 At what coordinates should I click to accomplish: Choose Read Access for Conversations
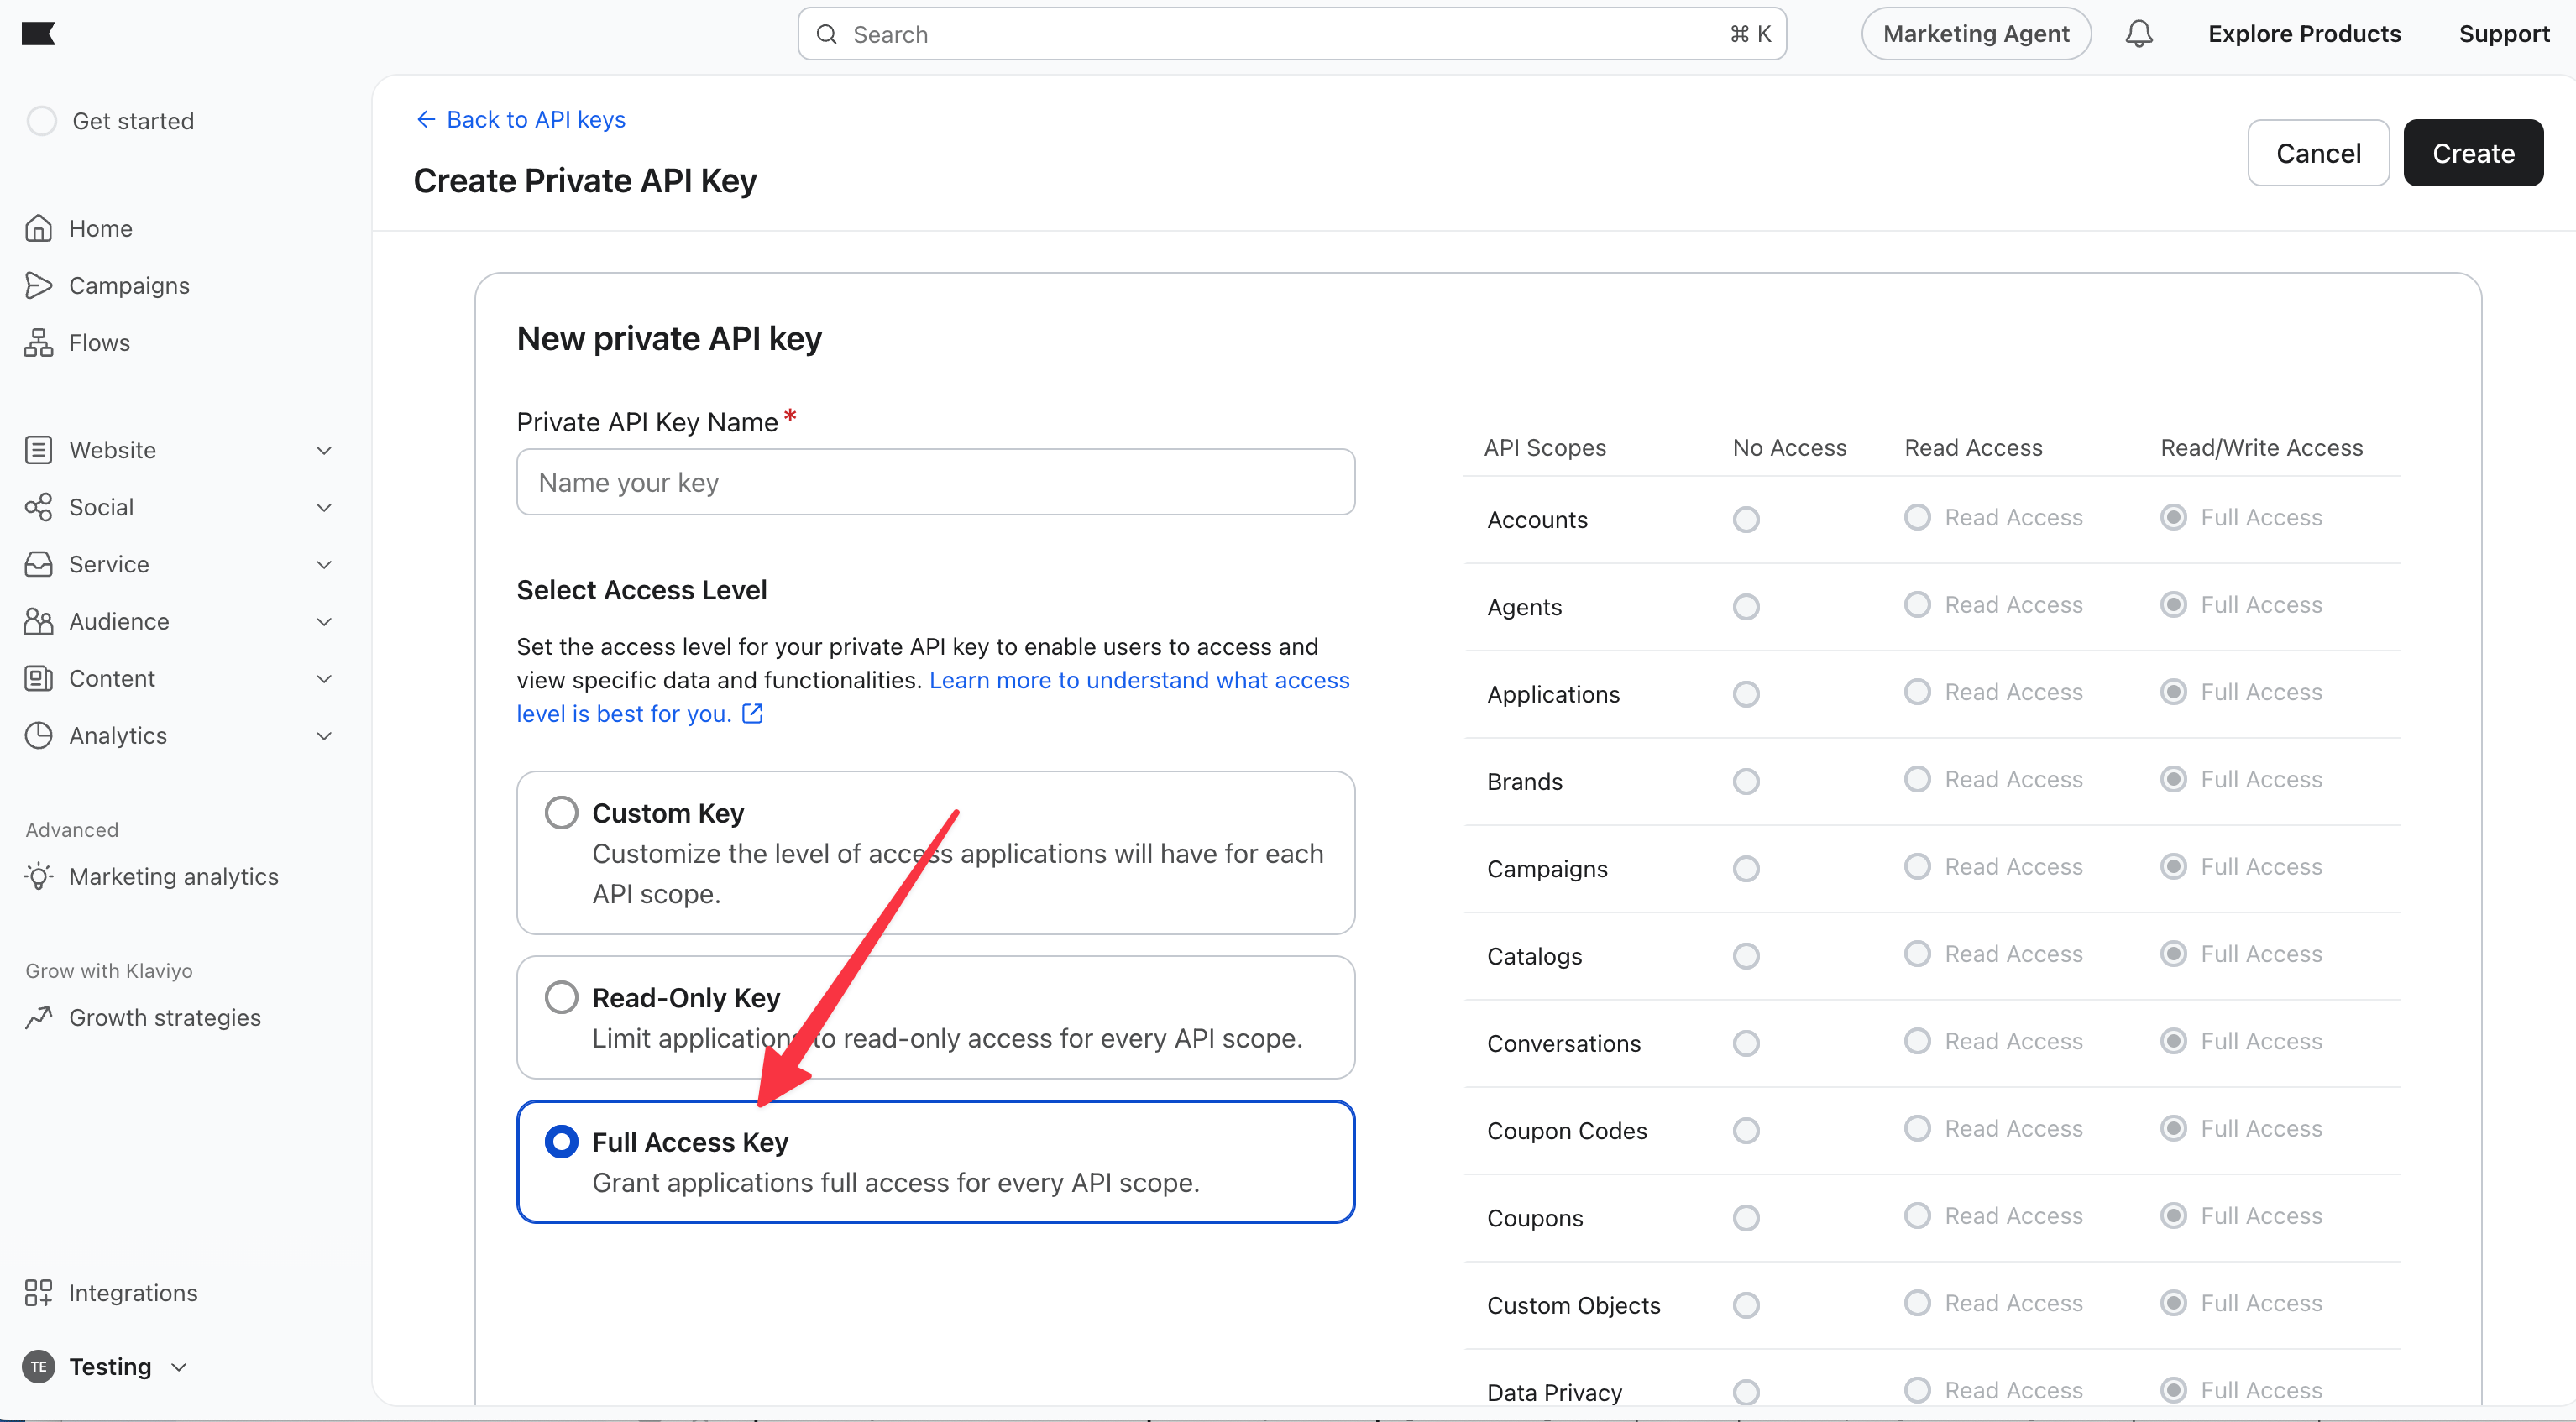tap(1917, 1041)
